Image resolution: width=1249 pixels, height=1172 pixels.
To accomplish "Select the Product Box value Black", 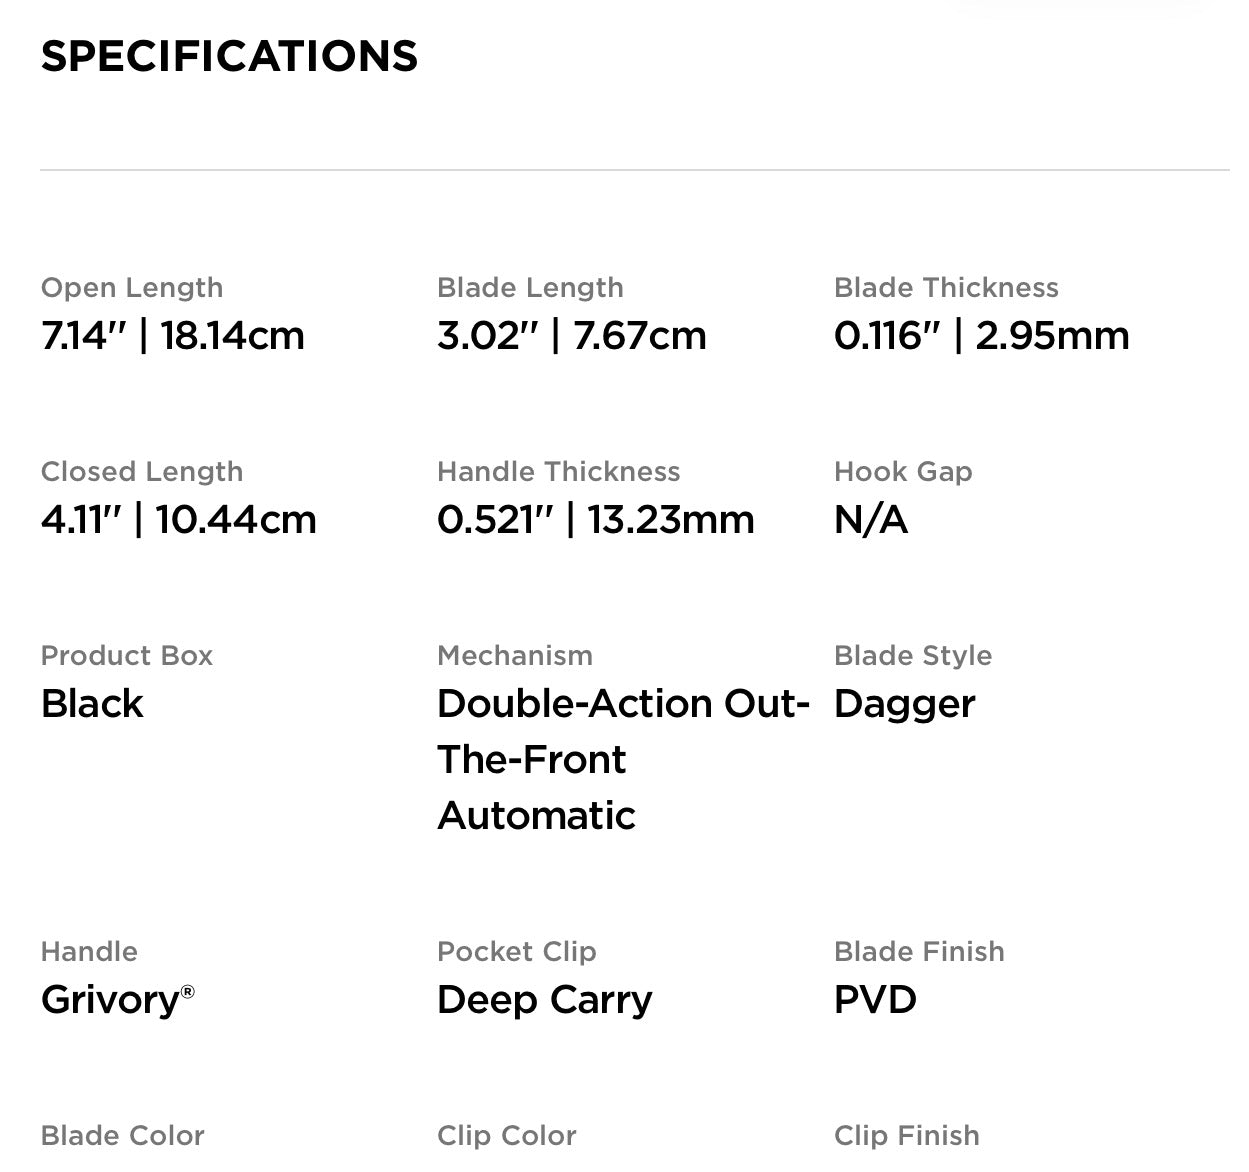I will 92,704.
